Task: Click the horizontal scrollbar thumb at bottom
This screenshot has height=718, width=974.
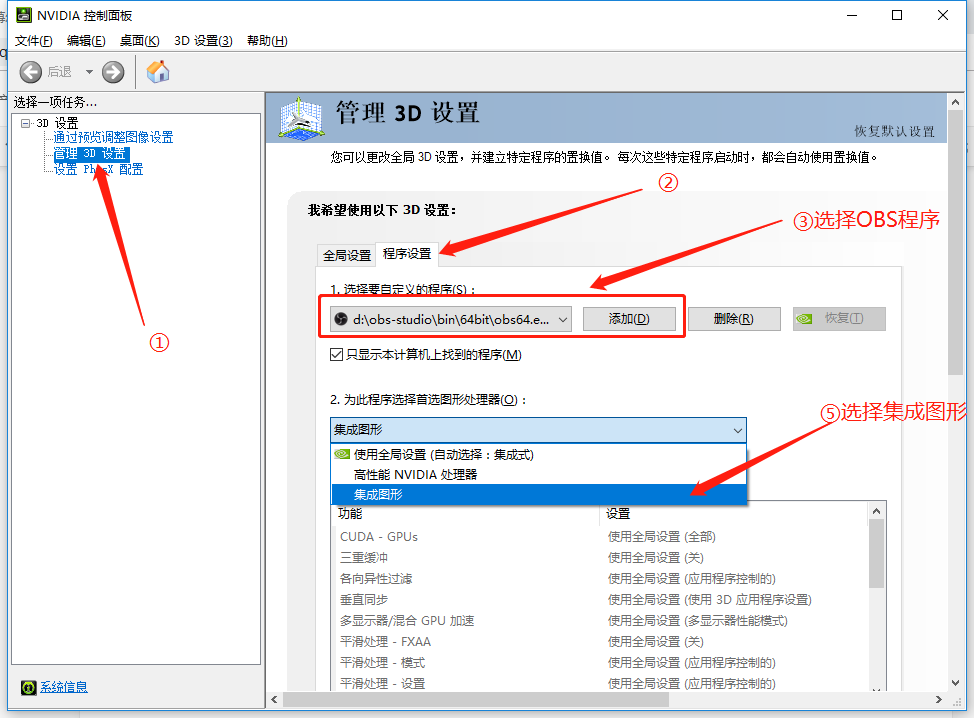Action: pos(476,700)
